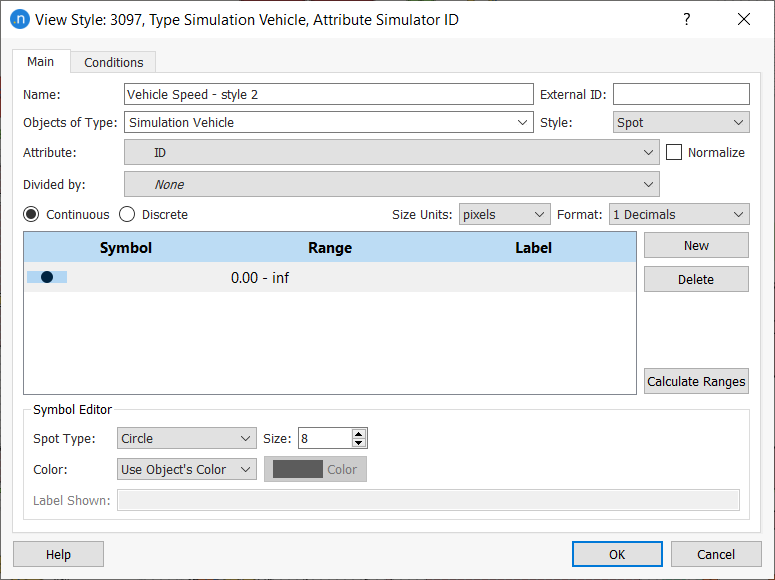The width and height of the screenshot is (775, 580).
Task: Decrease Size with spinner down arrow
Action: pyautogui.click(x=360, y=443)
